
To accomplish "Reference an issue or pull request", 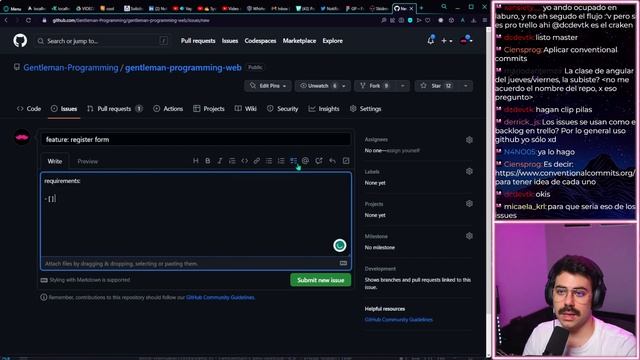I will (x=319, y=161).
